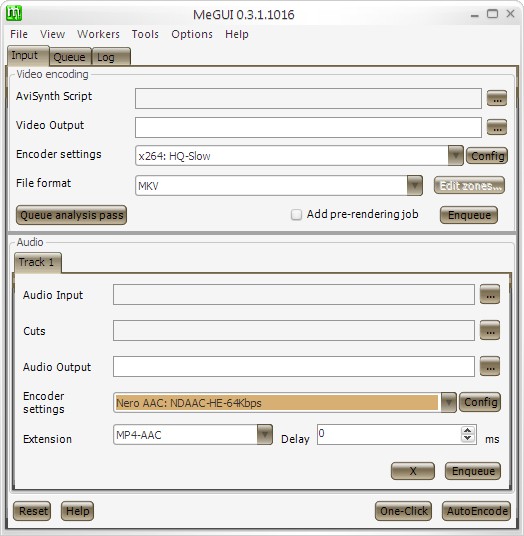This screenshot has width=524, height=536.
Task: Open the Cuts file browse button
Action: [490, 330]
